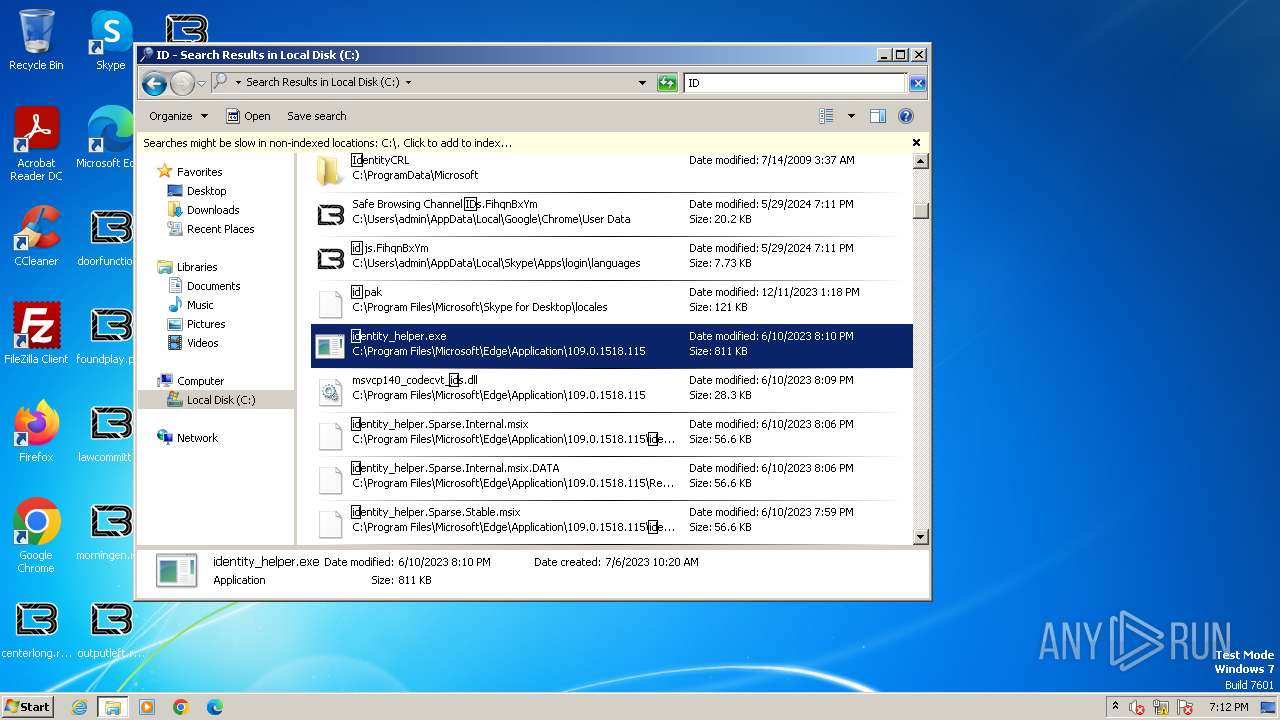The width and height of the screenshot is (1280, 720).
Task: Select identity_helper.Sparse.Internal.msix.DATA result
Action: coord(611,477)
